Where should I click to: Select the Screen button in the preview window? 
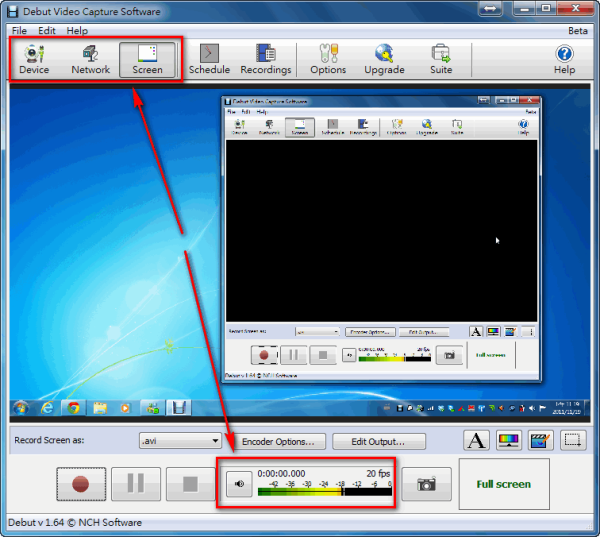pyautogui.click(x=300, y=127)
